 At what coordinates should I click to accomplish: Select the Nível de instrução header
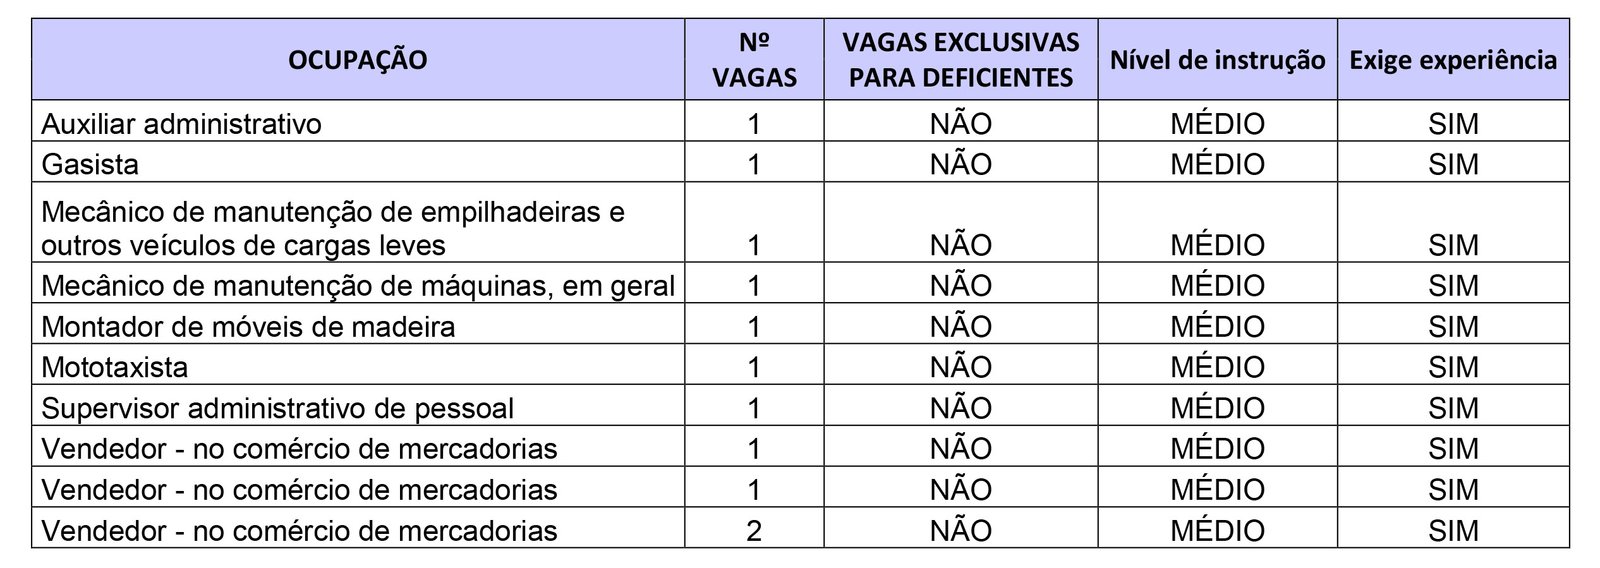[1217, 60]
